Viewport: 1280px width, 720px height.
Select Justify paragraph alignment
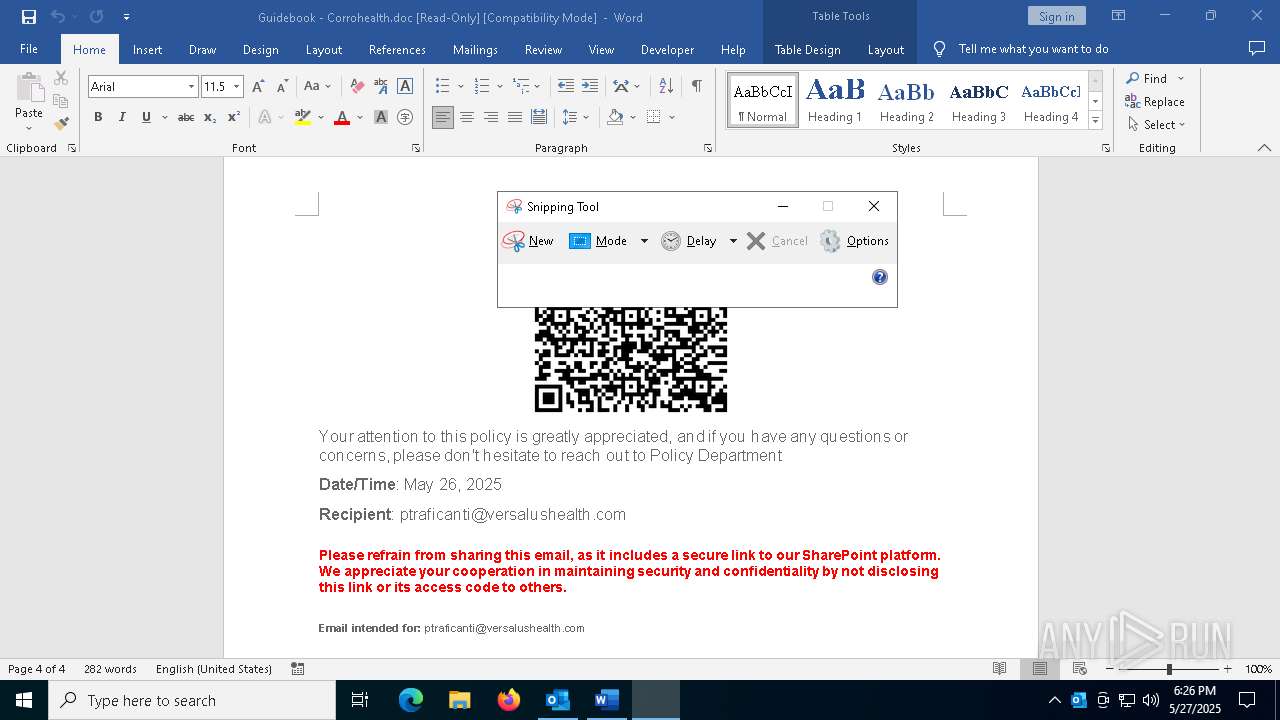[x=515, y=117]
